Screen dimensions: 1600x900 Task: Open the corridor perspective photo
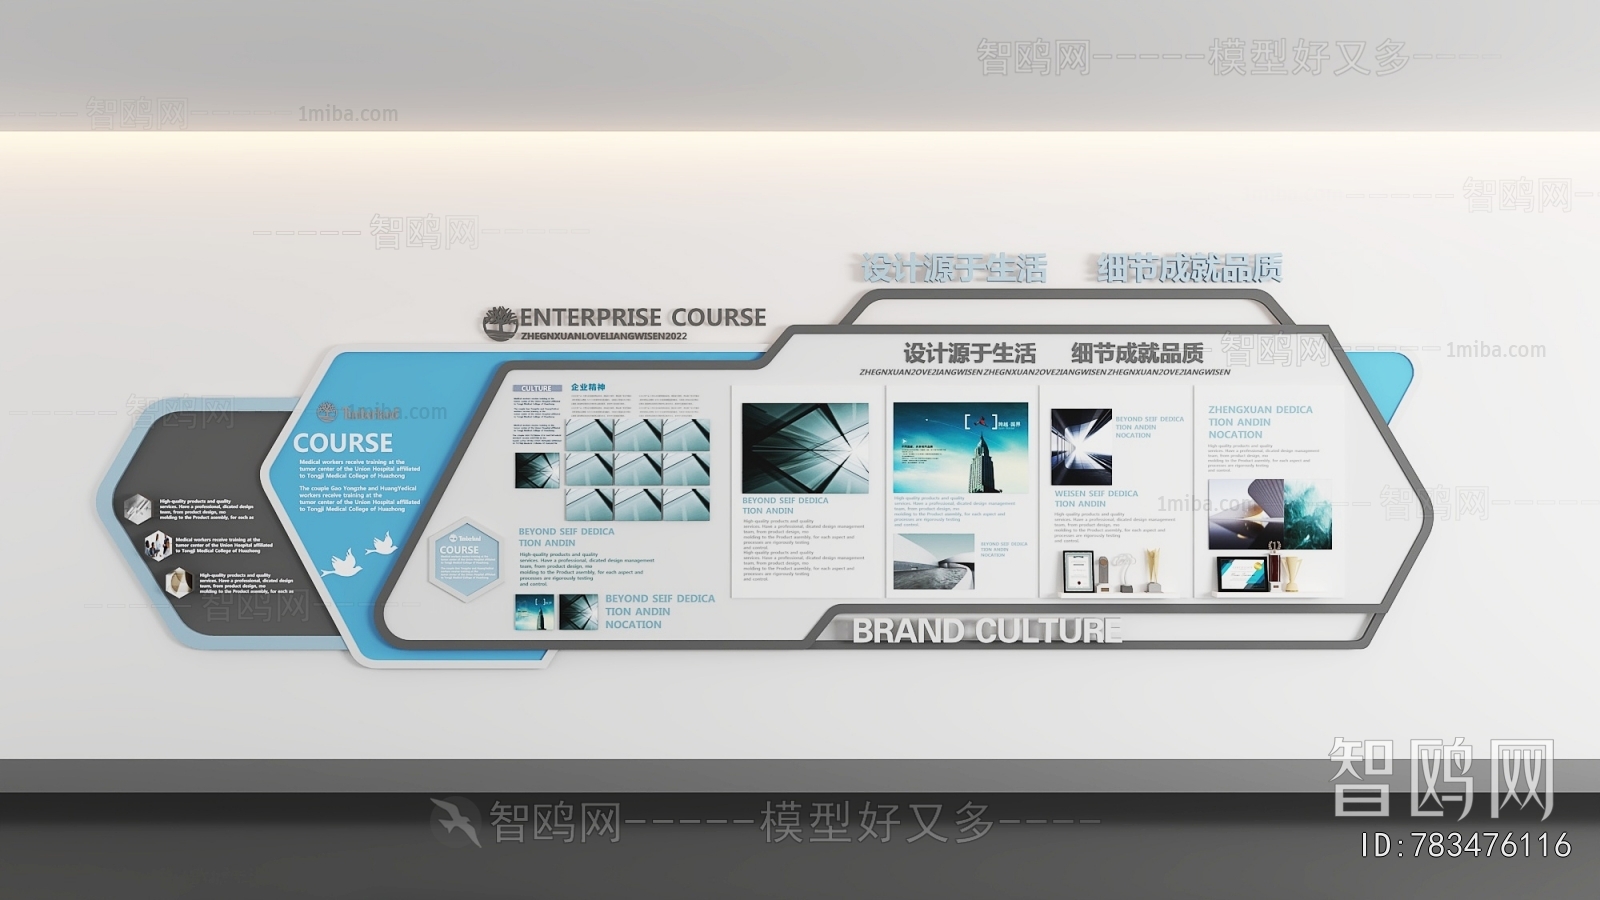point(1080,446)
